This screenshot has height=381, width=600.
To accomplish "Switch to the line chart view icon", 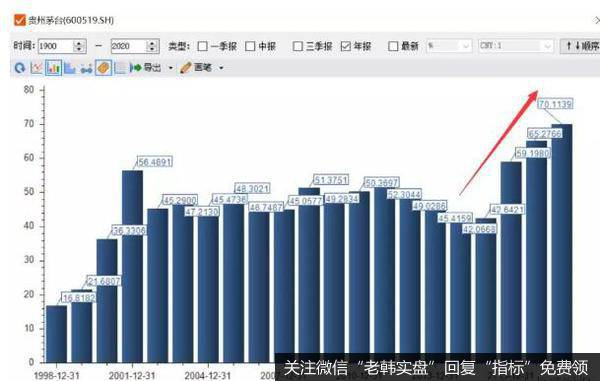I will click(x=36, y=68).
